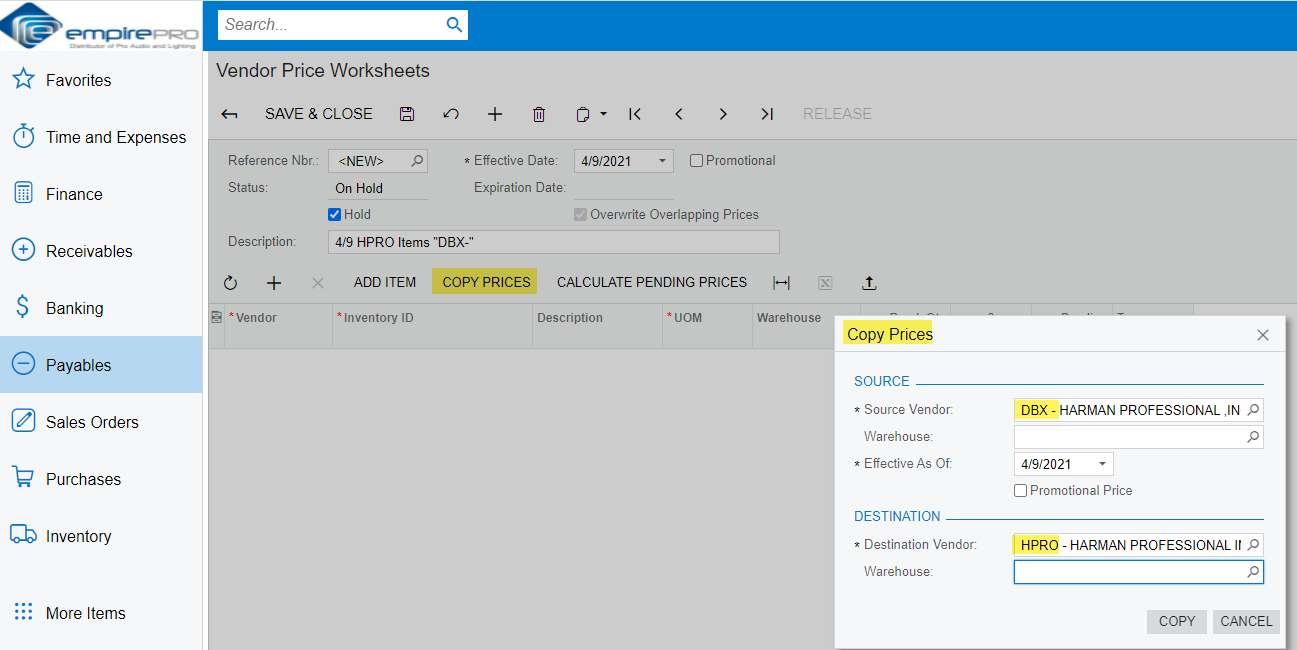Click the Inventory ID column header

pos(433,318)
